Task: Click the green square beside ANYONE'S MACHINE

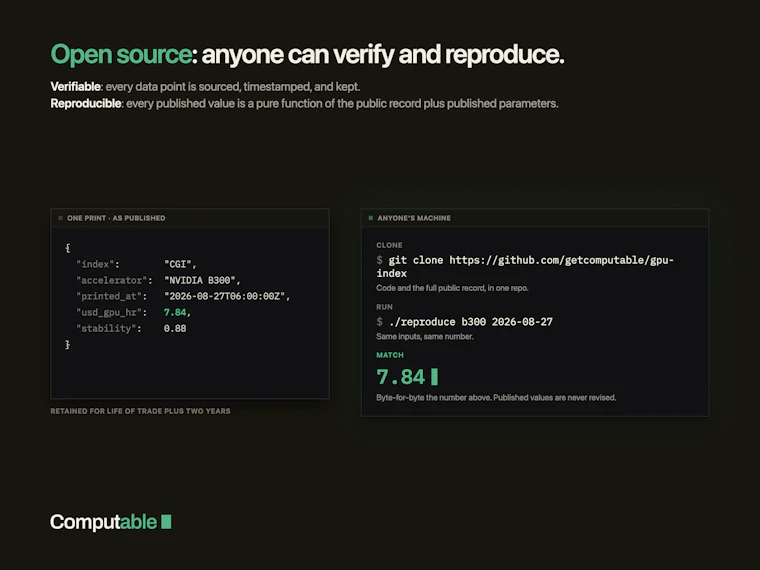Action: point(371,218)
